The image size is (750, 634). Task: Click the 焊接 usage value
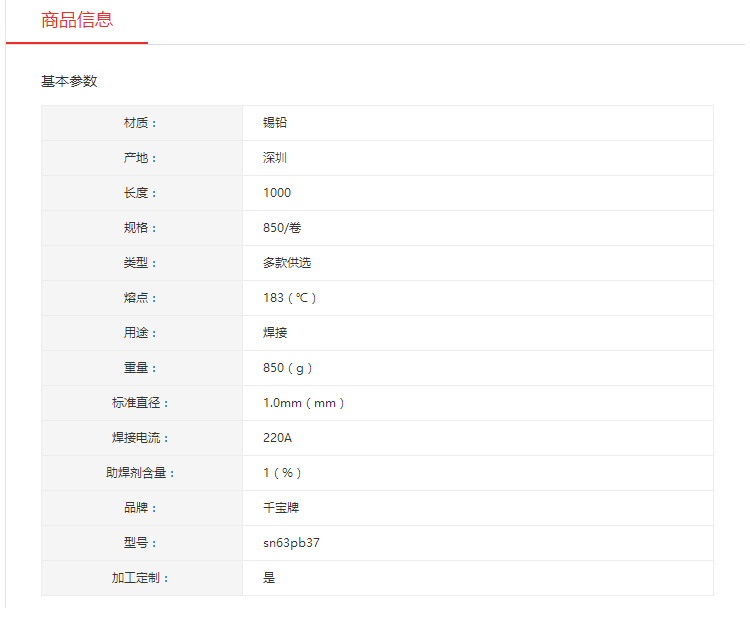[275, 333]
